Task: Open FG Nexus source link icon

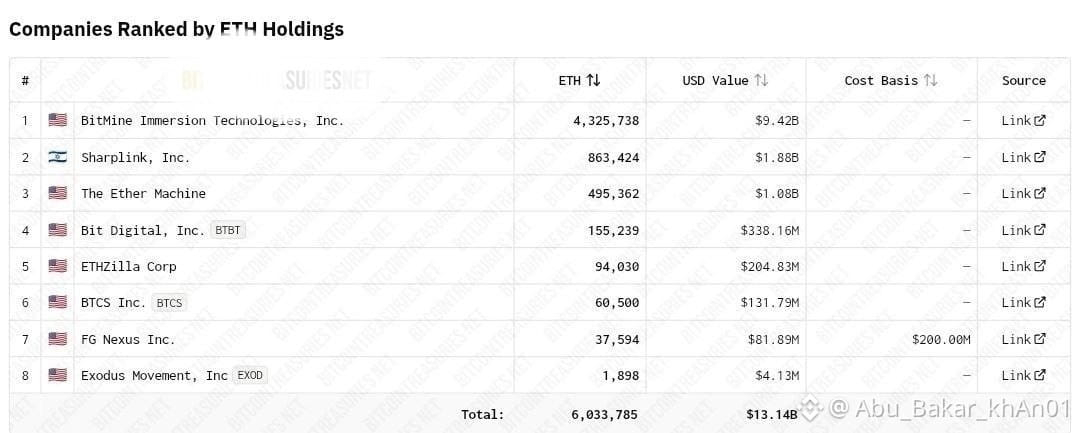Action: click(x=1040, y=339)
